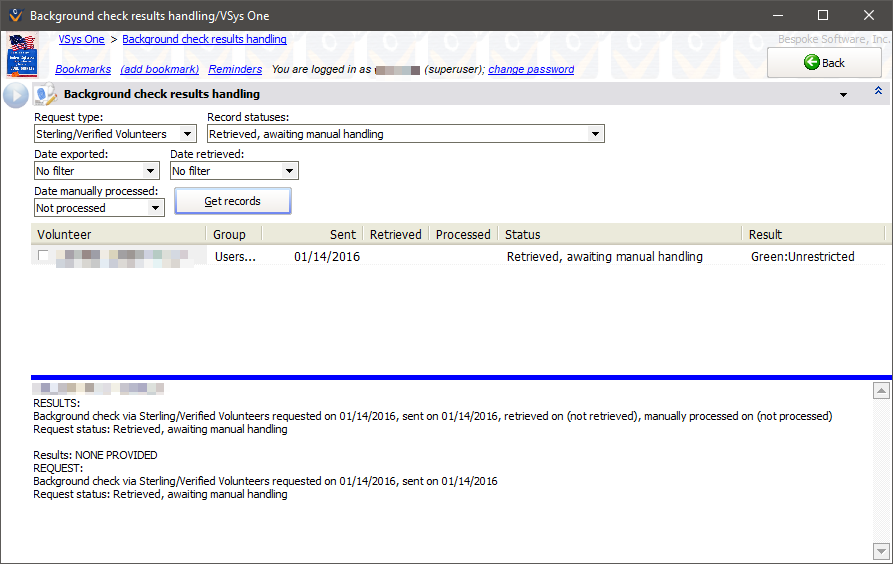Viewport: 893px width, 564px height.
Task: Click the VSys app icon in title bar
Action: (14, 16)
